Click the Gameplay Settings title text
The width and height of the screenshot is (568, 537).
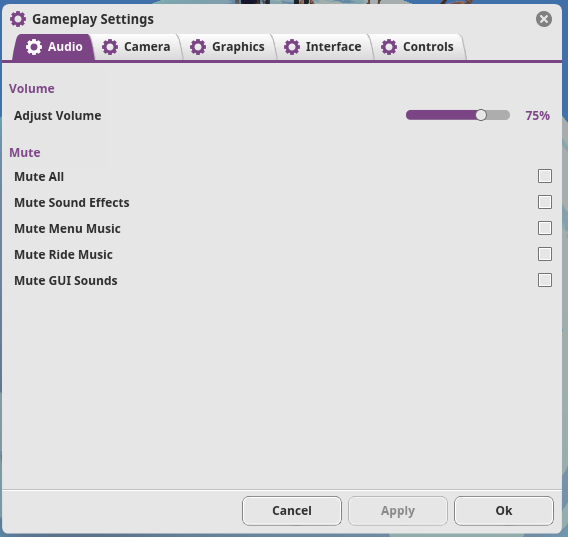click(93, 20)
